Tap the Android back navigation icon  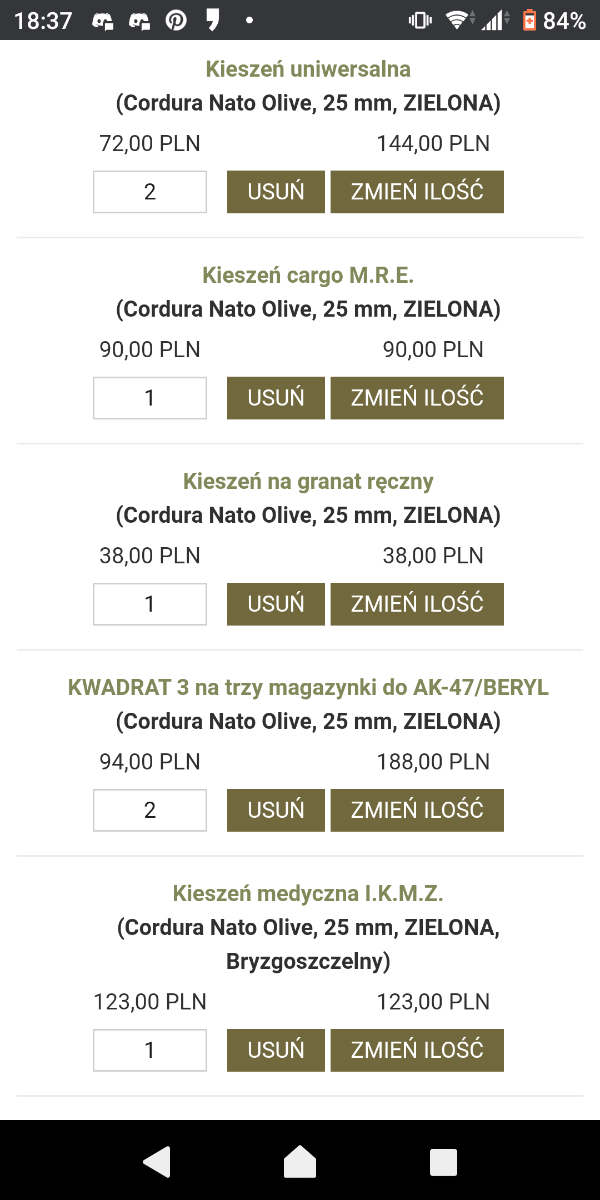(157, 1161)
